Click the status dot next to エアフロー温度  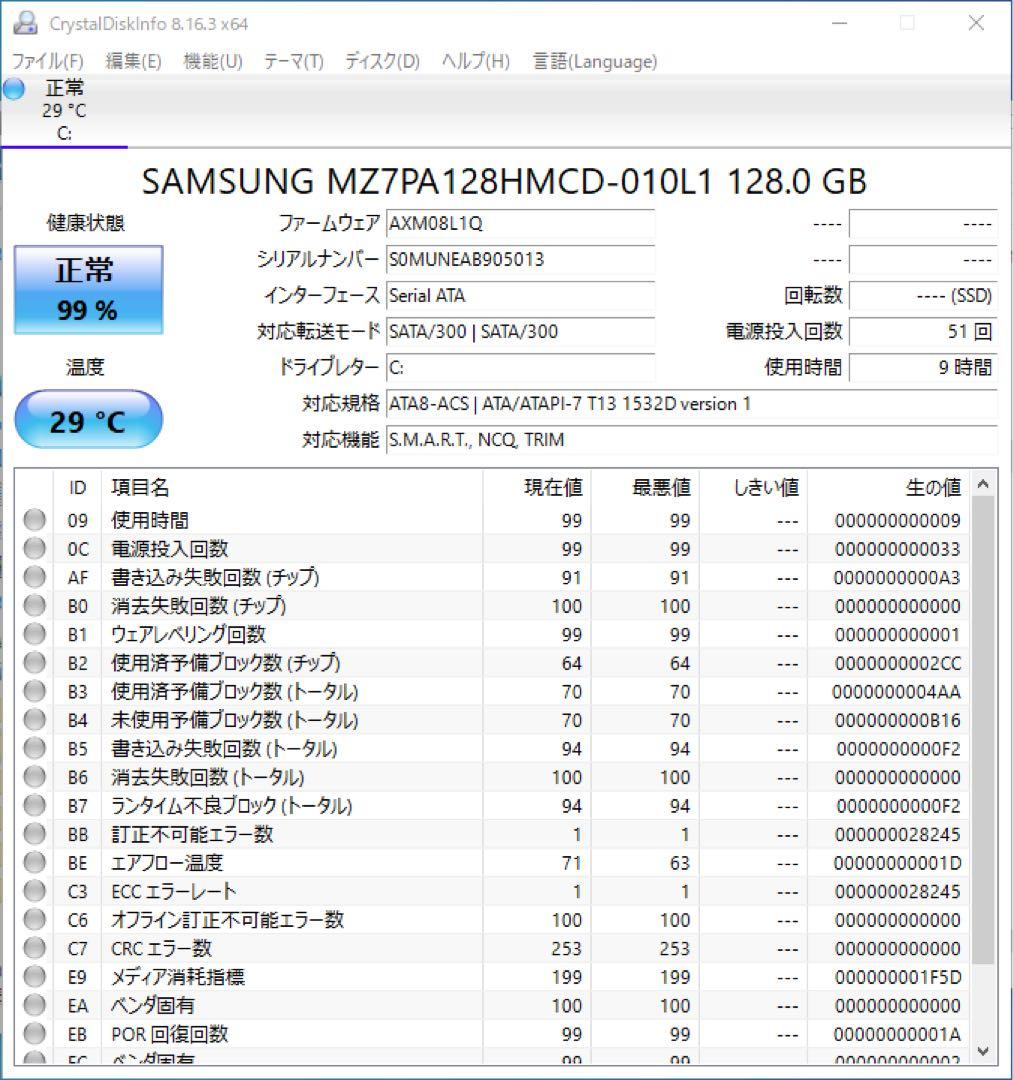click(x=33, y=862)
